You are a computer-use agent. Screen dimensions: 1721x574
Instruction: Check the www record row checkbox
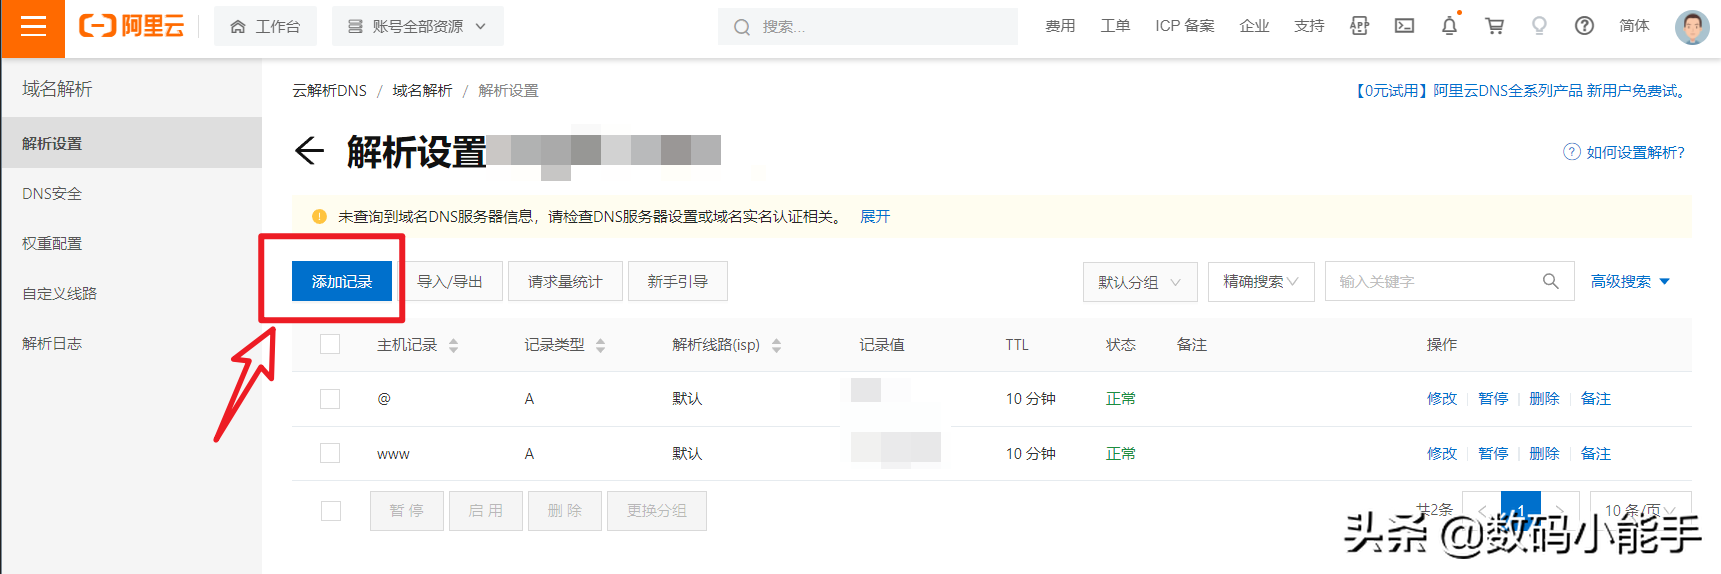(330, 453)
